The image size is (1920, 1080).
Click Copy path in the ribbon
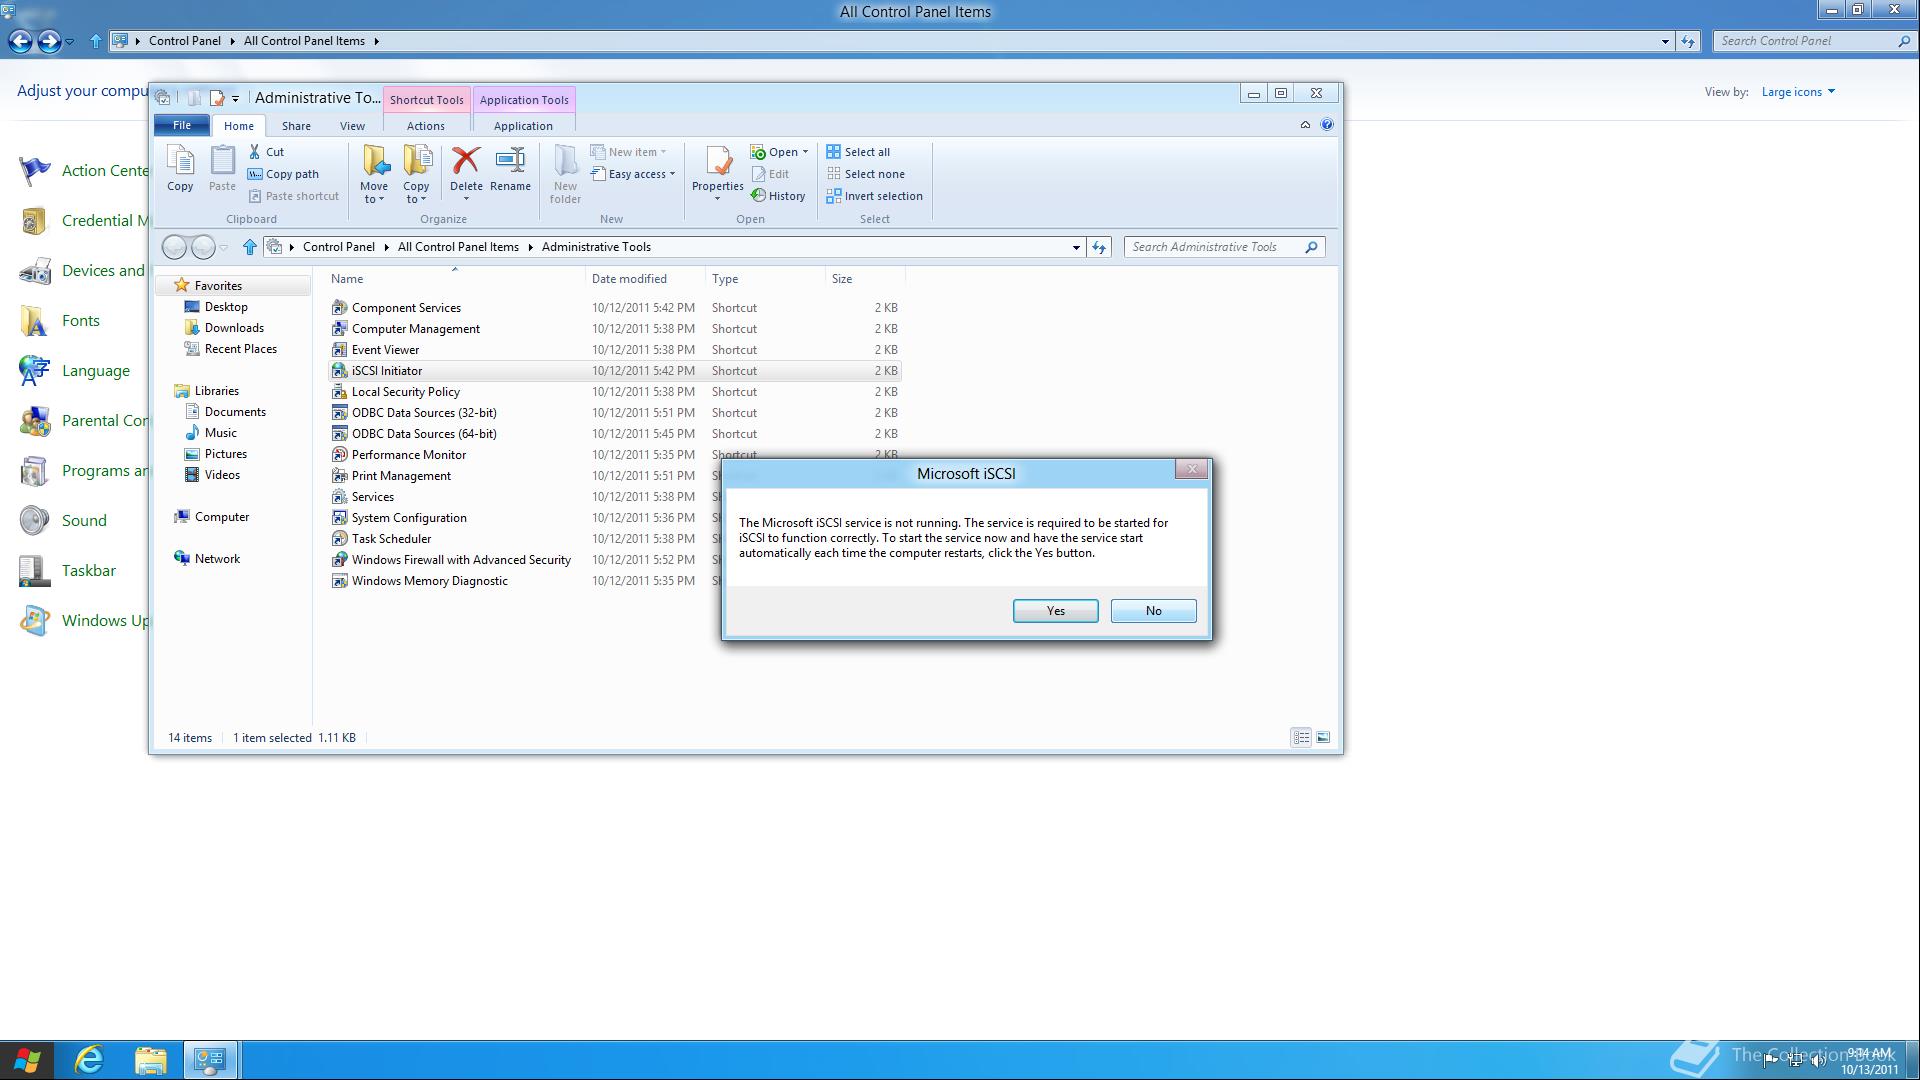pyautogui.click(x=283, y=174)
